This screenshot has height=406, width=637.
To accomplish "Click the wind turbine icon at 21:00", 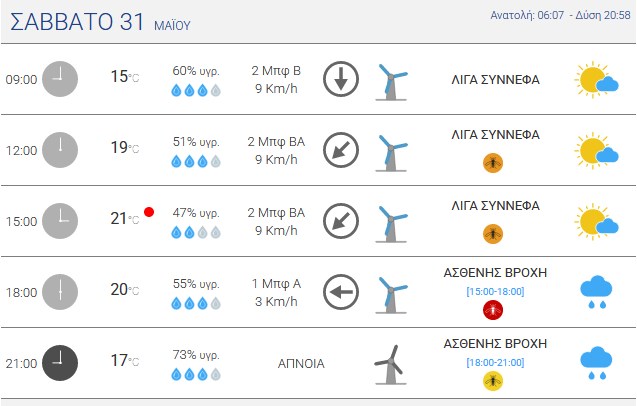I will click(x=390, y=365).
